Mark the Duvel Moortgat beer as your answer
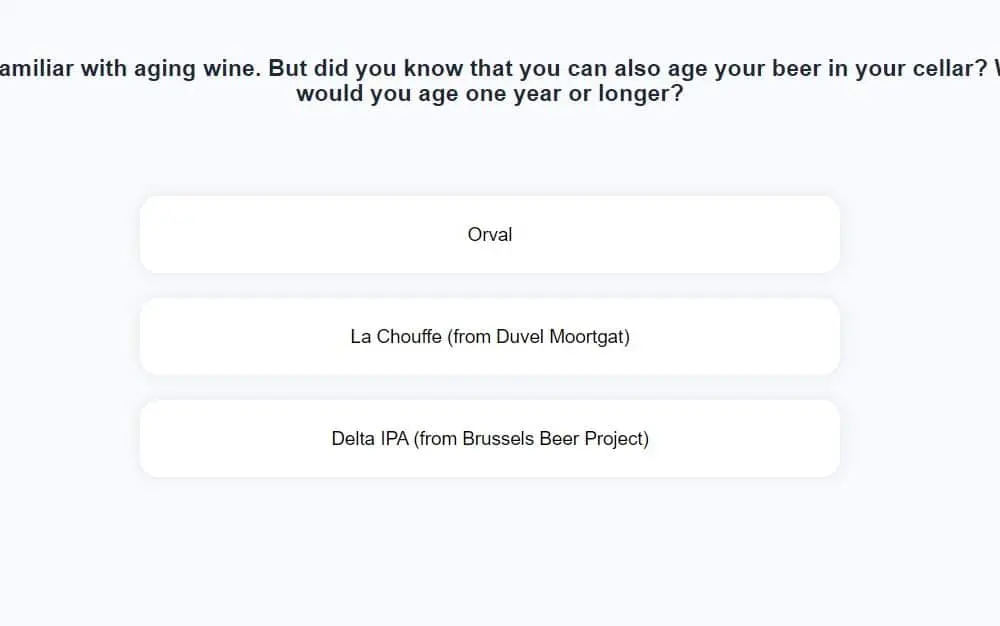The image size is (1000, 626). [490, 337]
